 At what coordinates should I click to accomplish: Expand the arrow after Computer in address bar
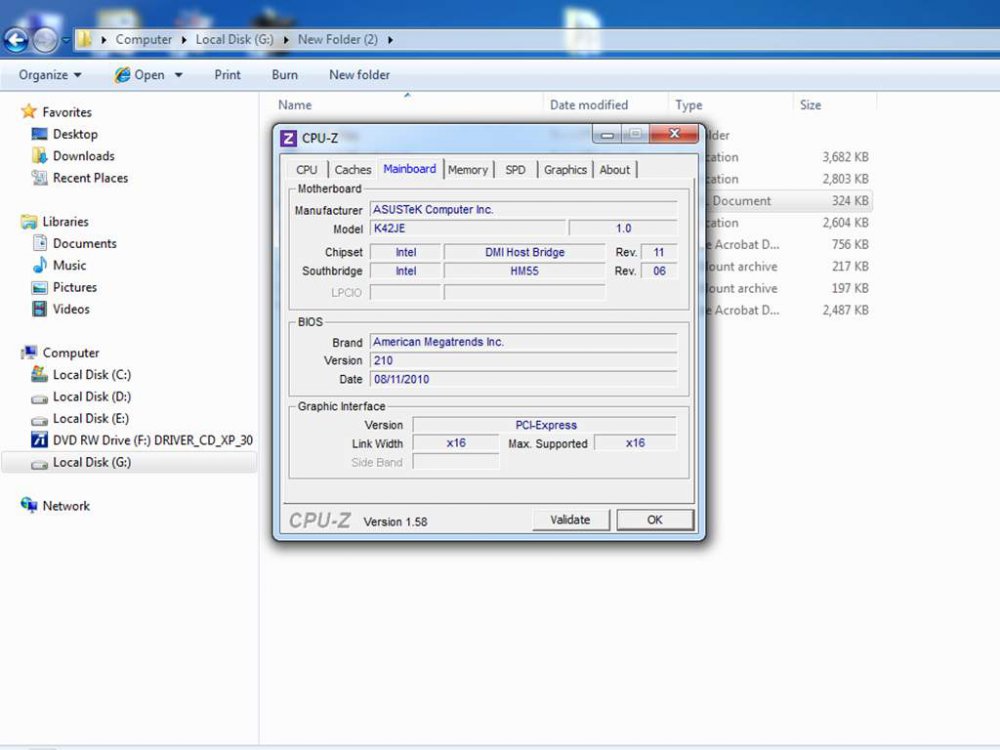tap(182, 40)
